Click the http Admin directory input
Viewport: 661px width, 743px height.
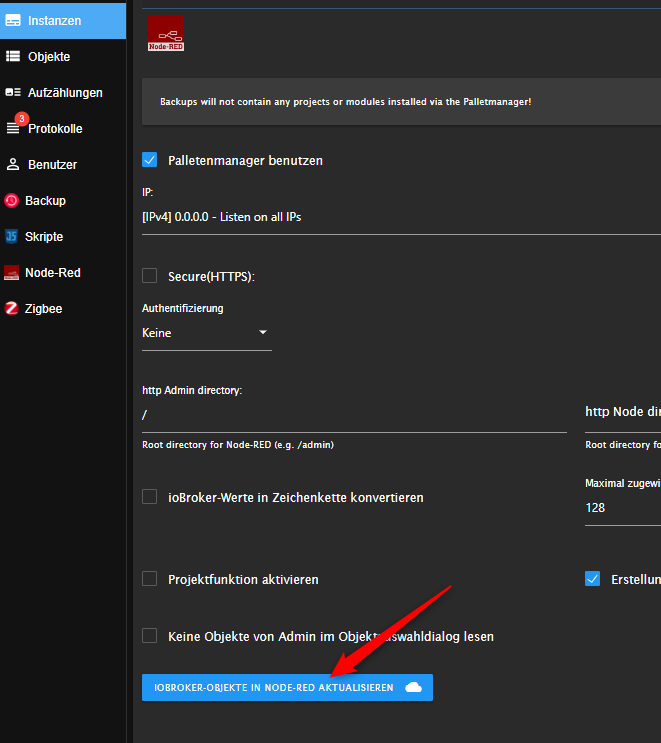click(x=354, y=415)
